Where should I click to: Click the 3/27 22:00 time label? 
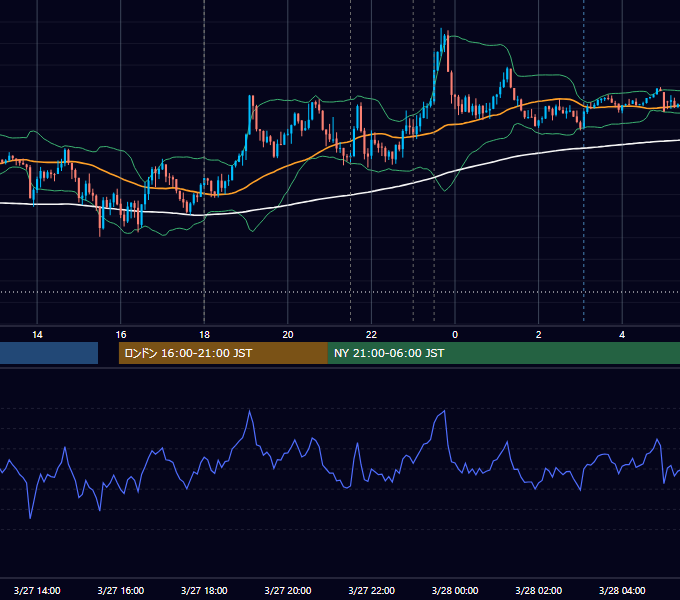click(372, 590)
